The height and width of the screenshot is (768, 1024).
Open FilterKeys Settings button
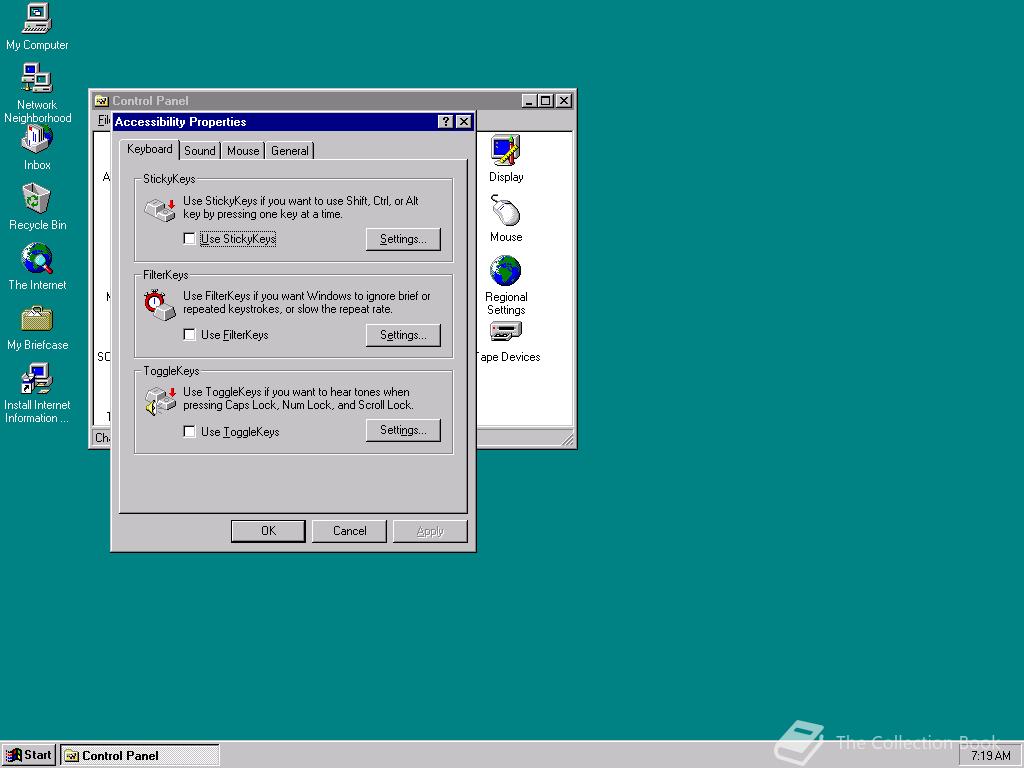[x=403, y=335]
